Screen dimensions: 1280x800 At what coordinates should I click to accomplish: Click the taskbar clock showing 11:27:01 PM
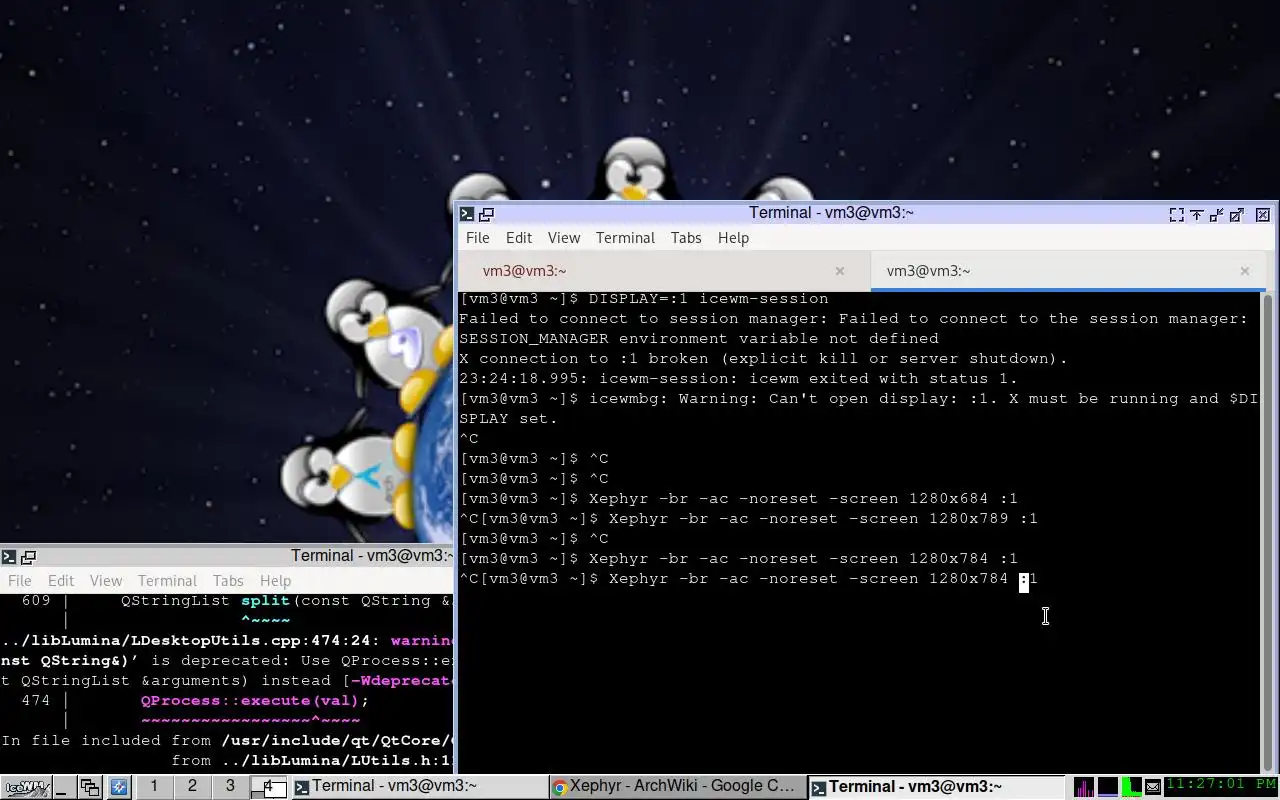coord(1222,786)
